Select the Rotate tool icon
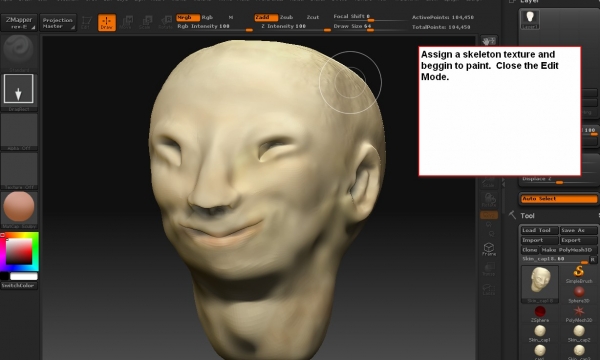 coord(166,23)
